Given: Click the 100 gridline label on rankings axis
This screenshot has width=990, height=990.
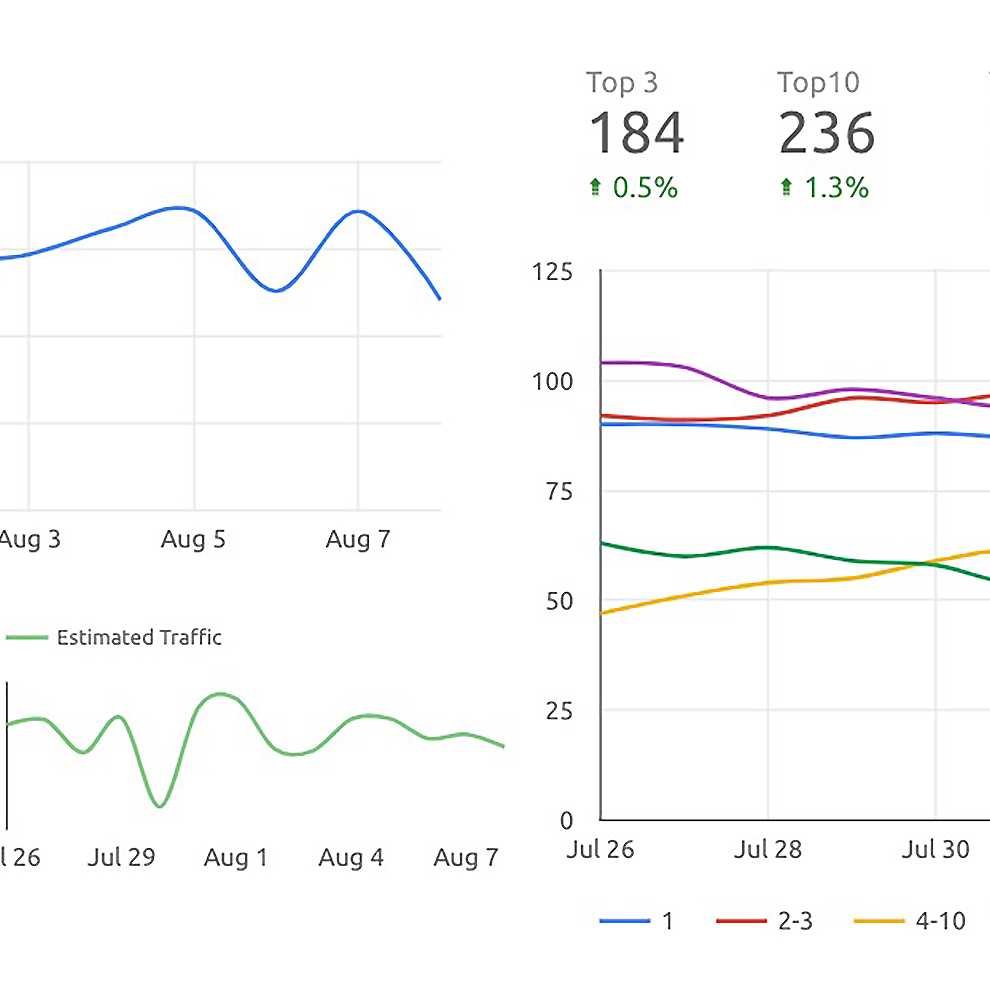Looking at the screenshot, I should [553, 382].
